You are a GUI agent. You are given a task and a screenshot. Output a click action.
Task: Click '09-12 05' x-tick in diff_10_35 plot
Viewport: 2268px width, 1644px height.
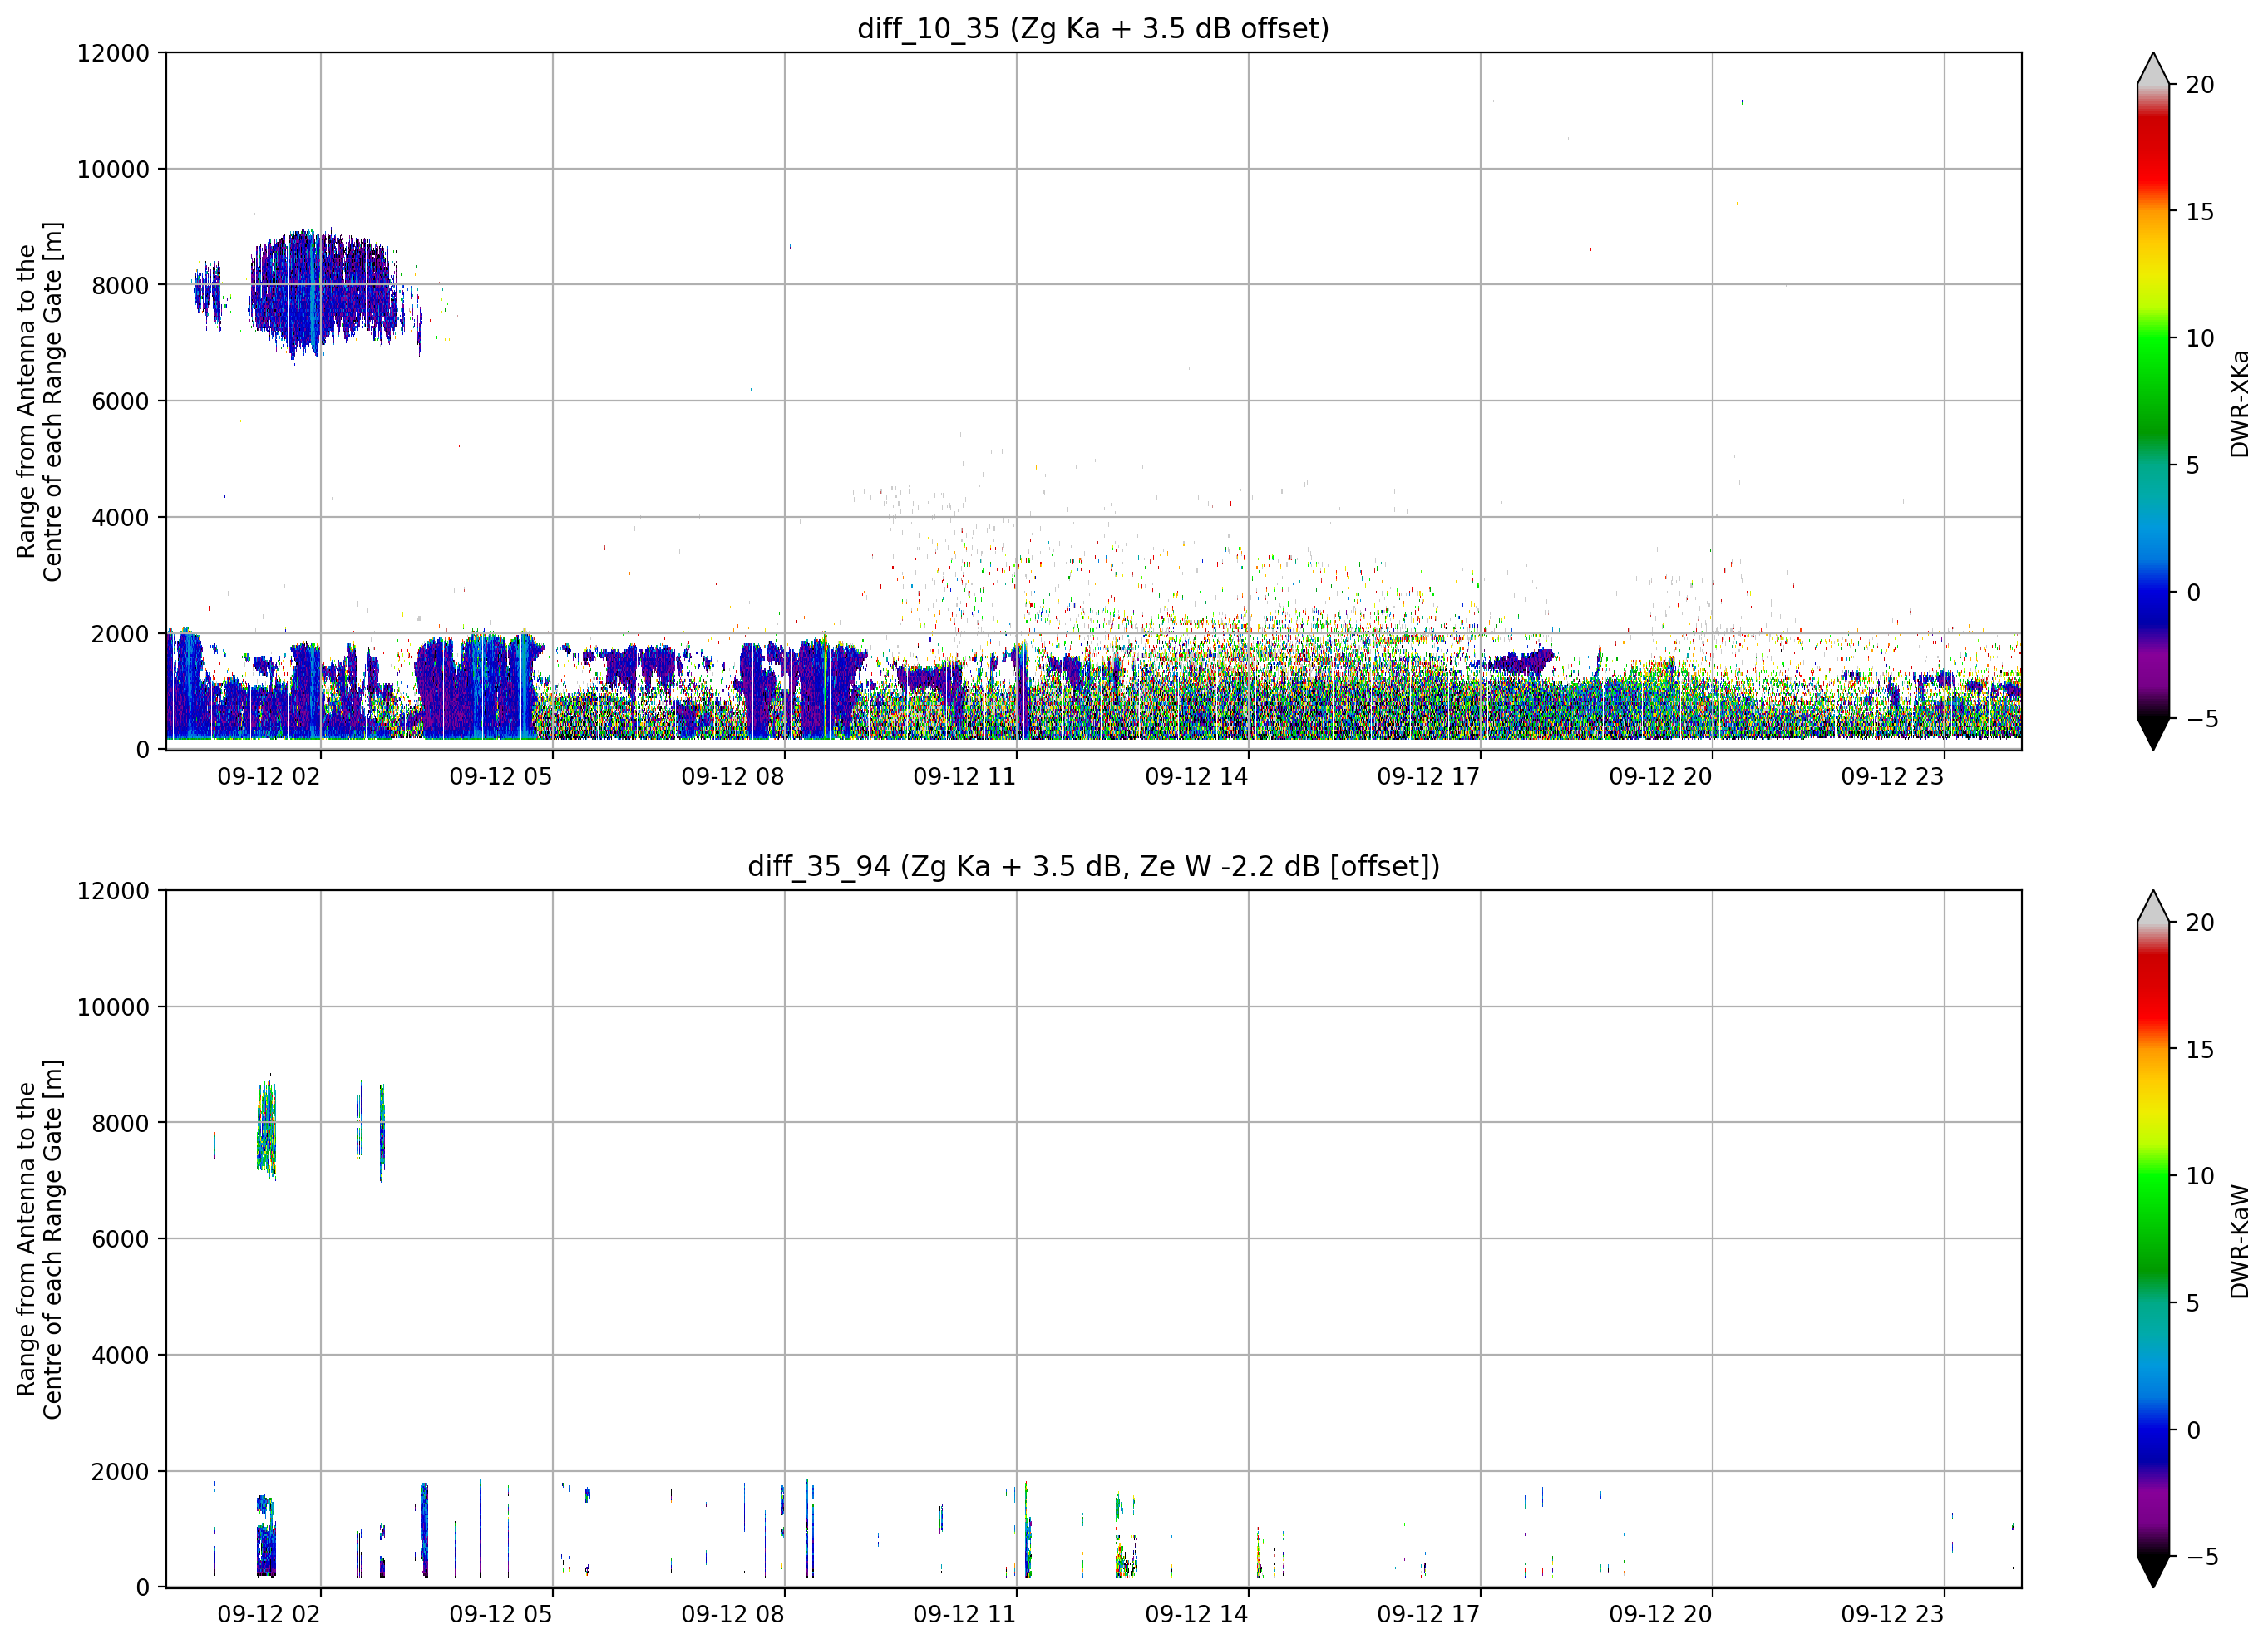tap(501, 777)
